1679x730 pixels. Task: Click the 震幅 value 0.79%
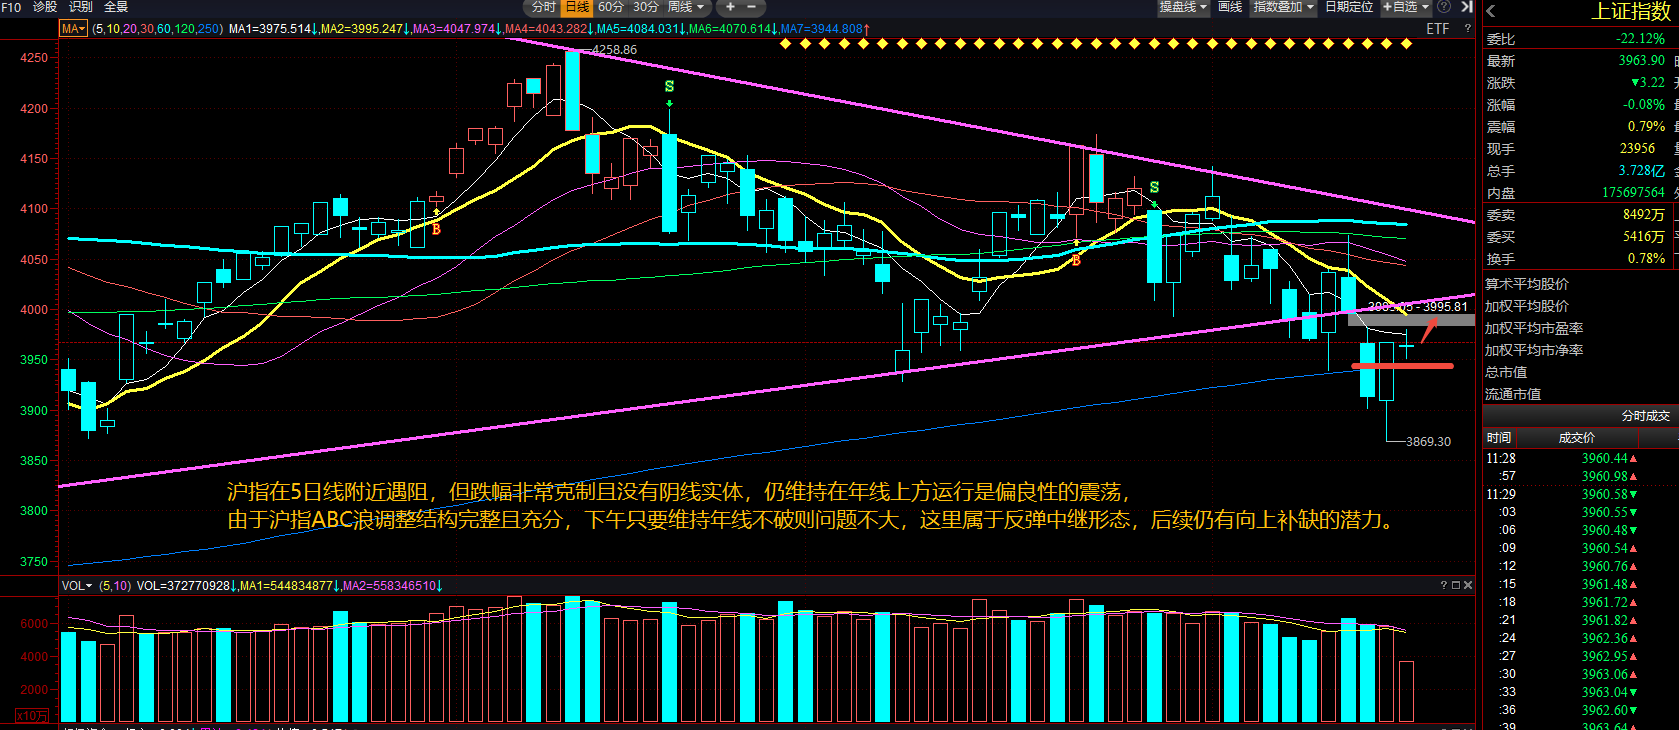click(1646, 127)
